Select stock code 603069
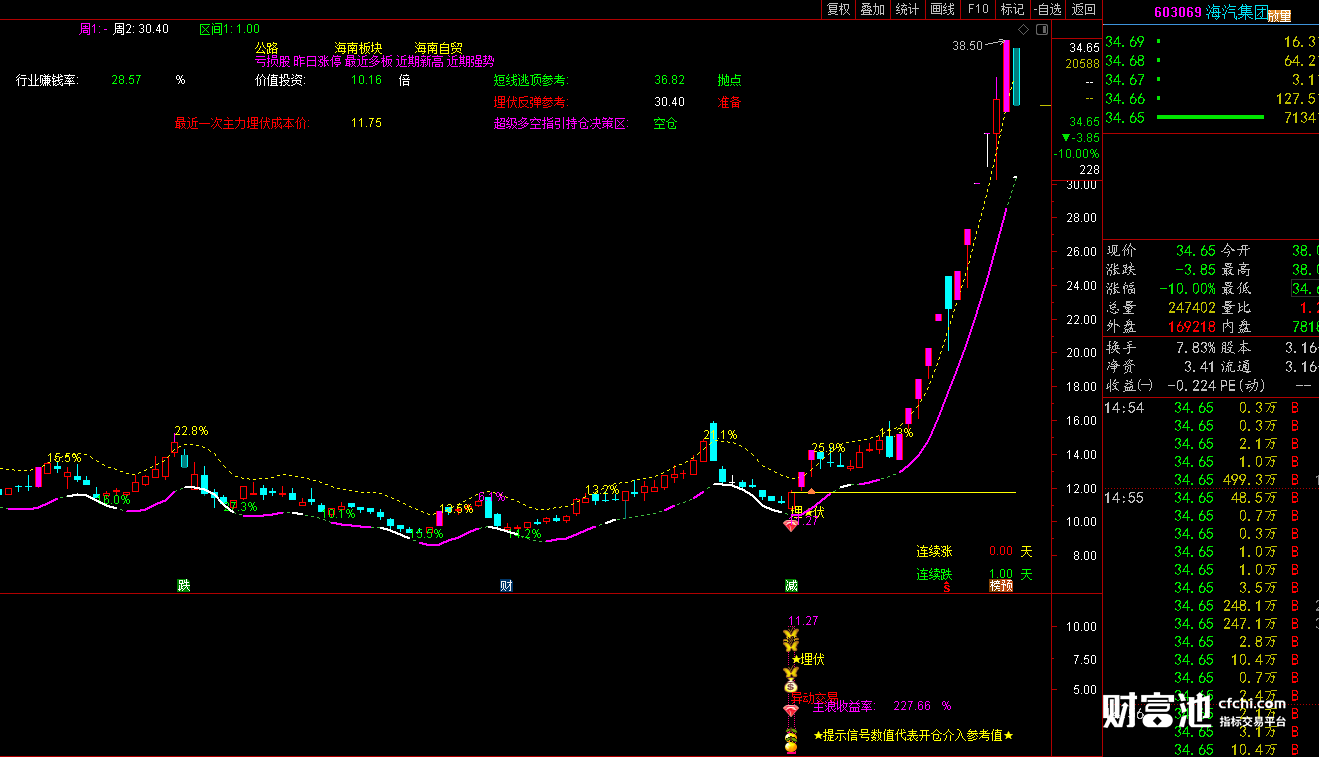This screenshot has height=757, width=1319. pos(1177,13)
